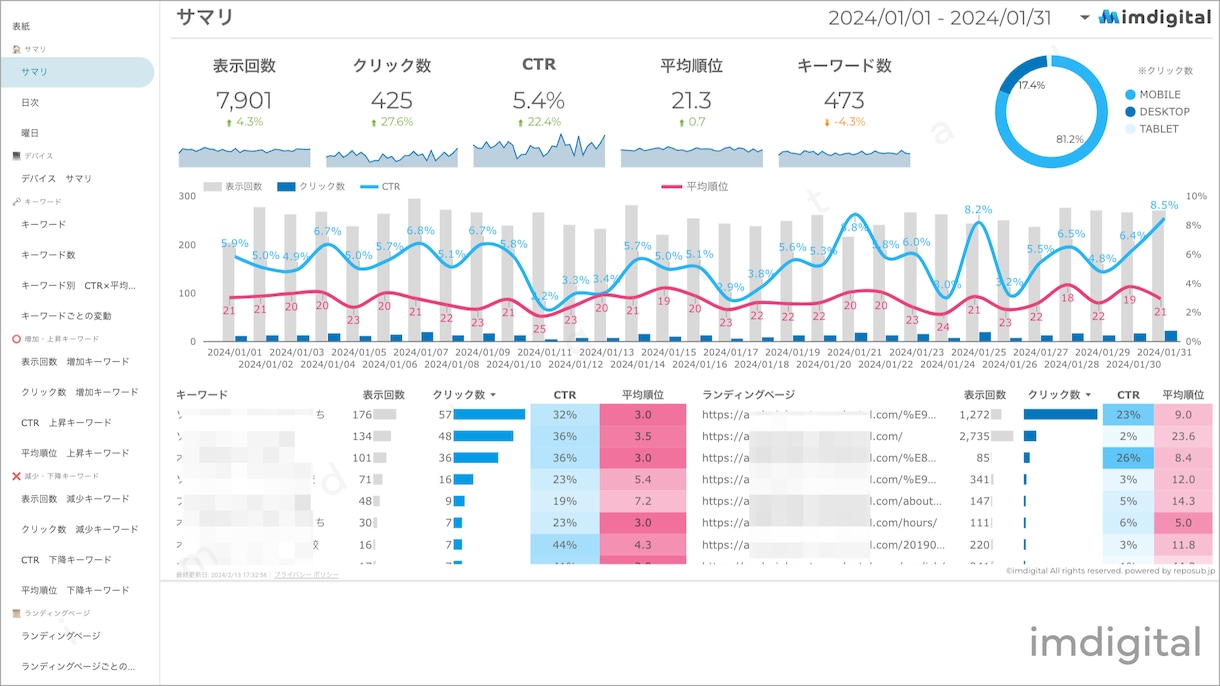Open 平均順位 上昇キーワード page
The width and height of the screenshot is (1220, 686).
(x=76, y=453)
